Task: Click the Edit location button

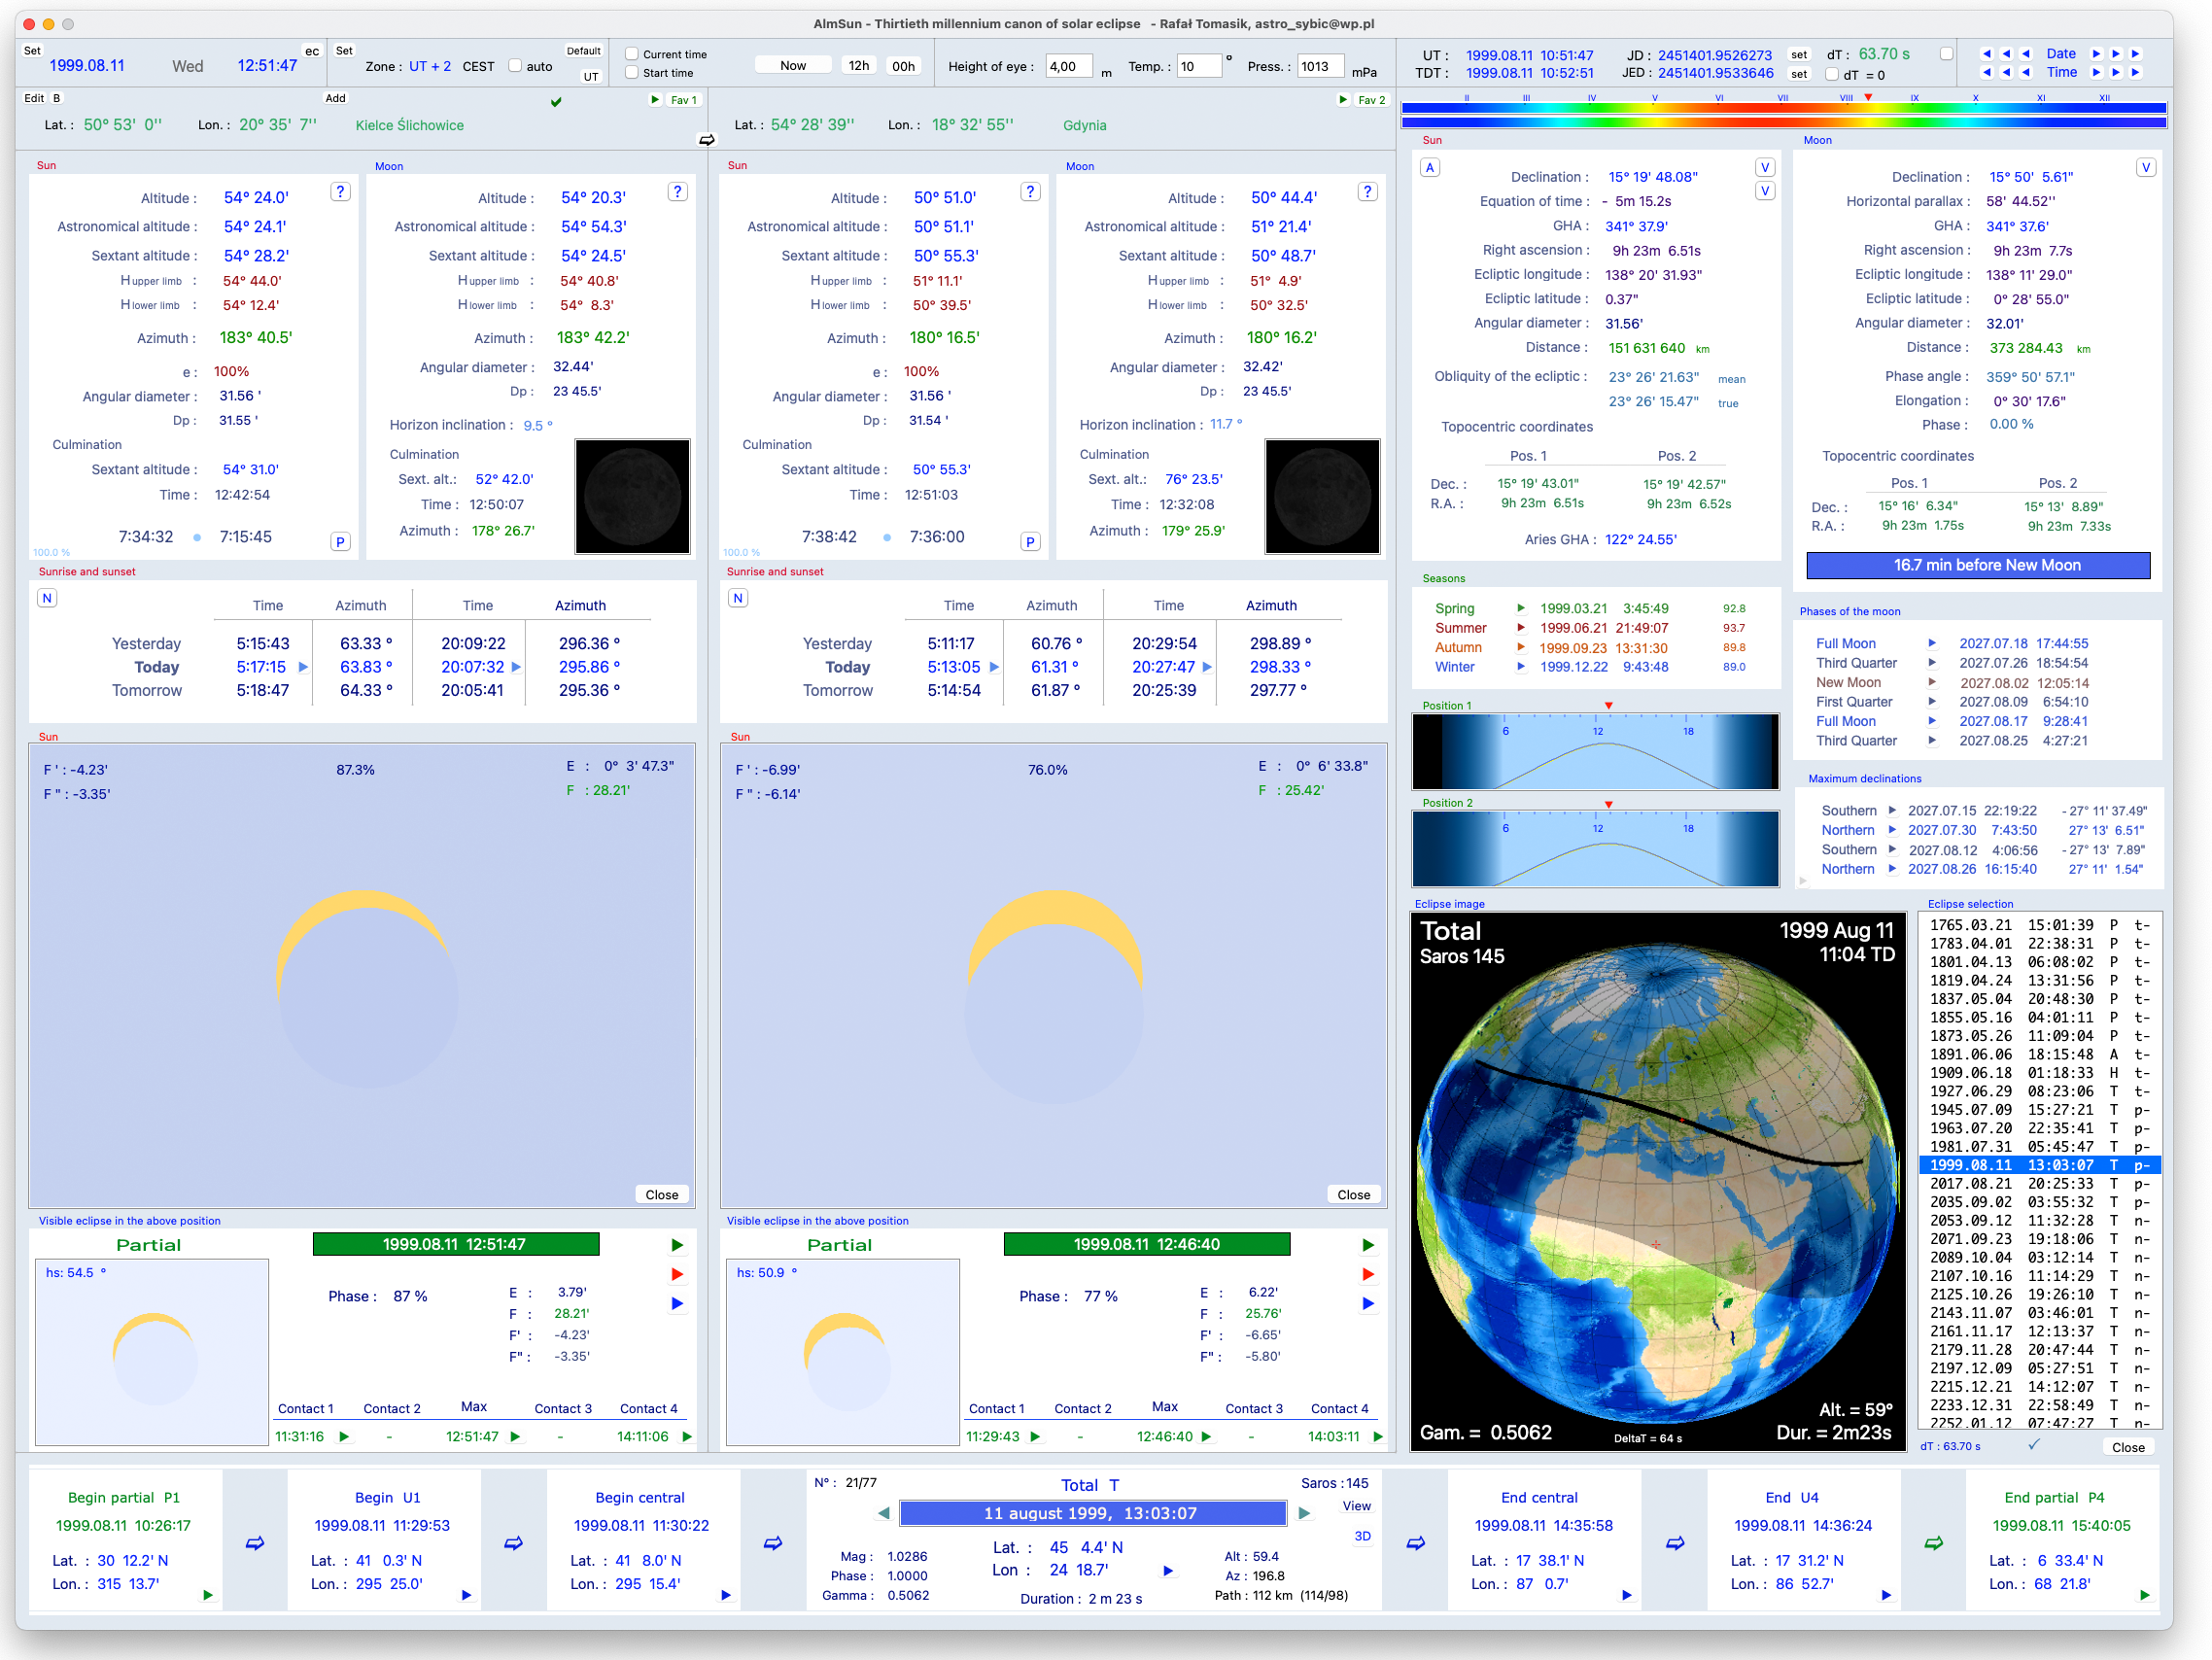Action: (x=34, y=98)
